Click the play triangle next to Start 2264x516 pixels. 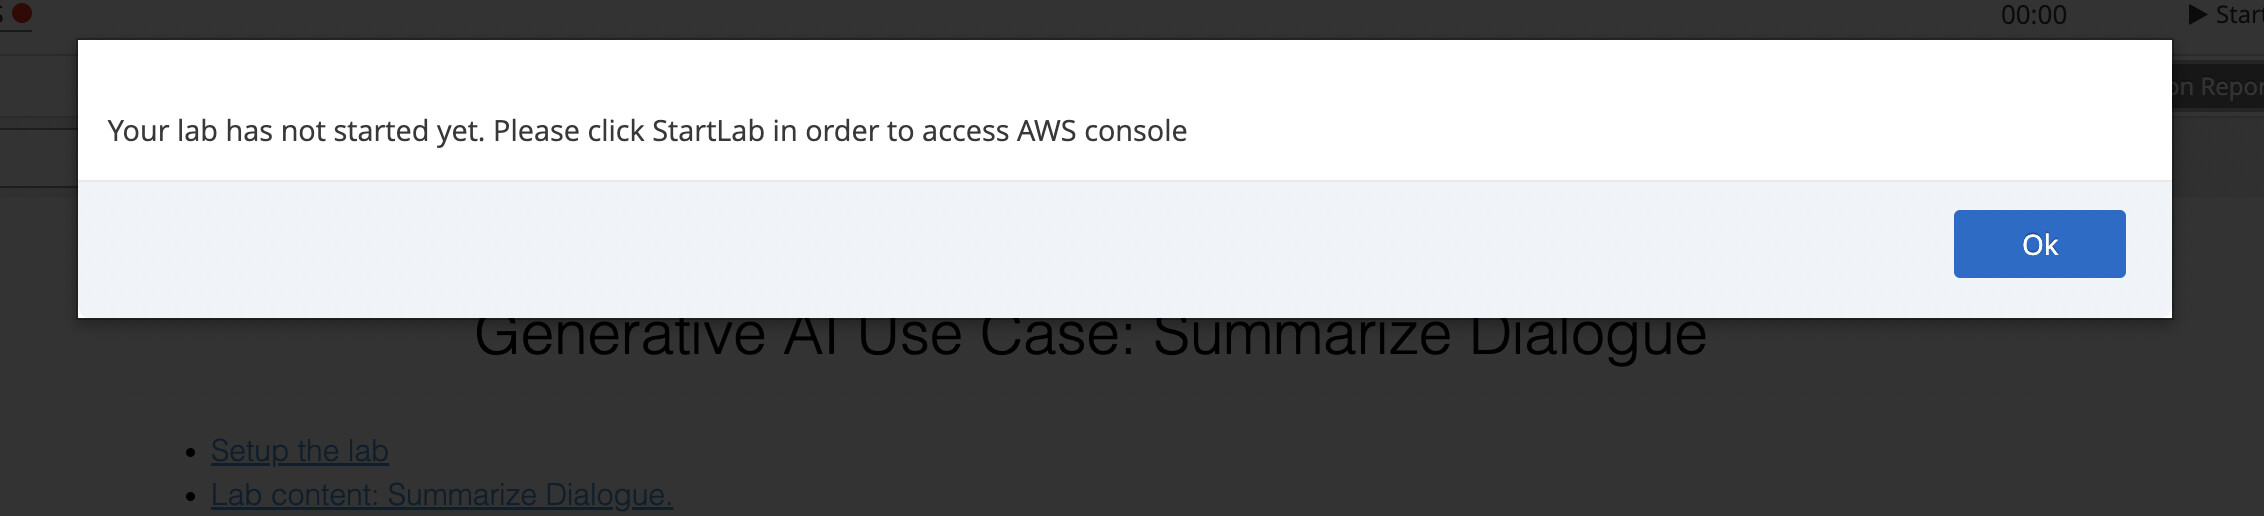[2198, 14]
